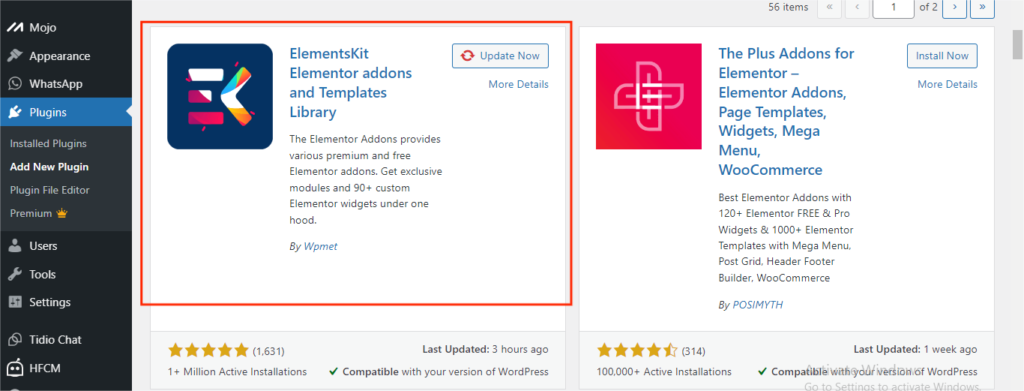Click the current page number field

(x=893, y=7)
